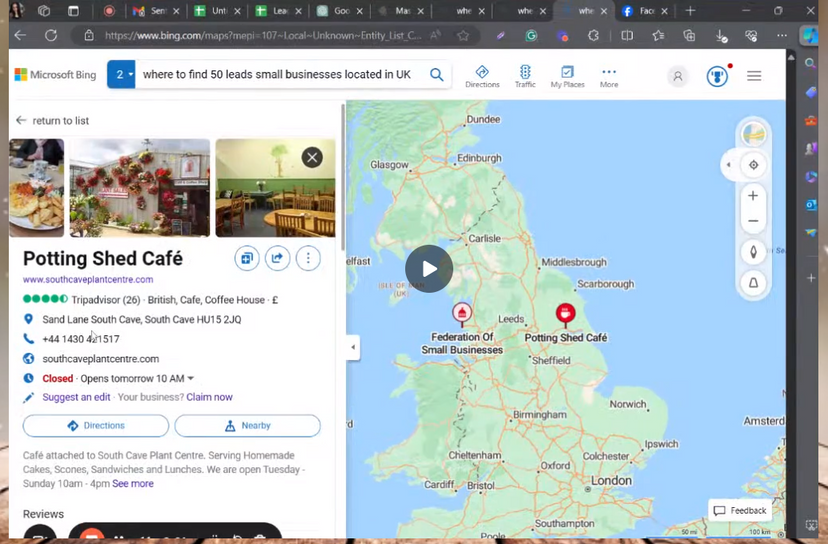Zoom out the map with minus button

coord(753,221)
